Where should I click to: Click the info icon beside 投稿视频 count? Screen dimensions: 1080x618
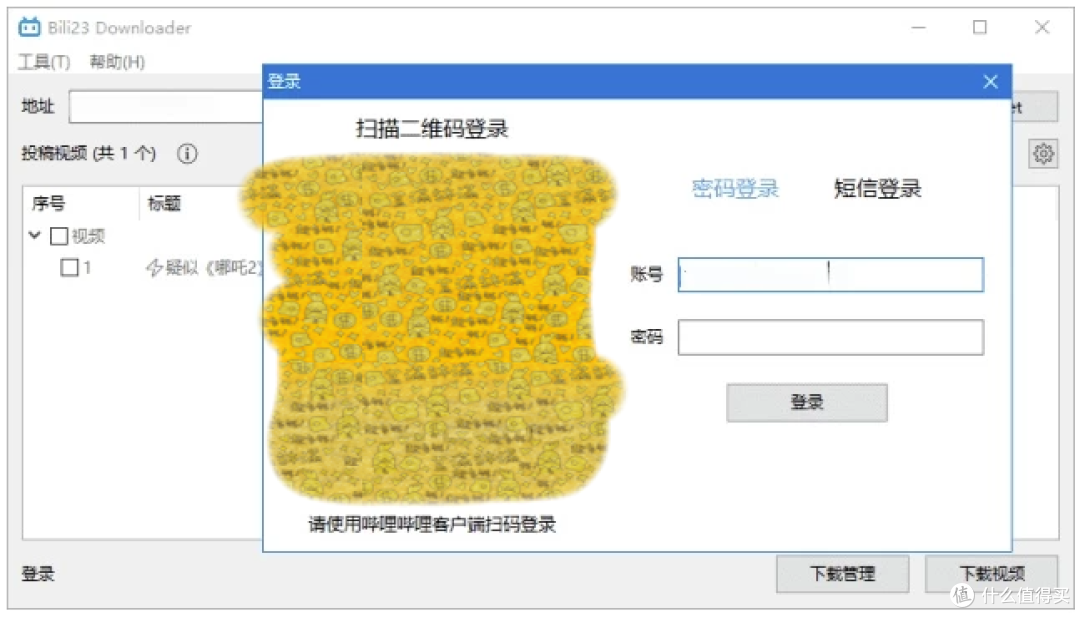coord(187,153)
